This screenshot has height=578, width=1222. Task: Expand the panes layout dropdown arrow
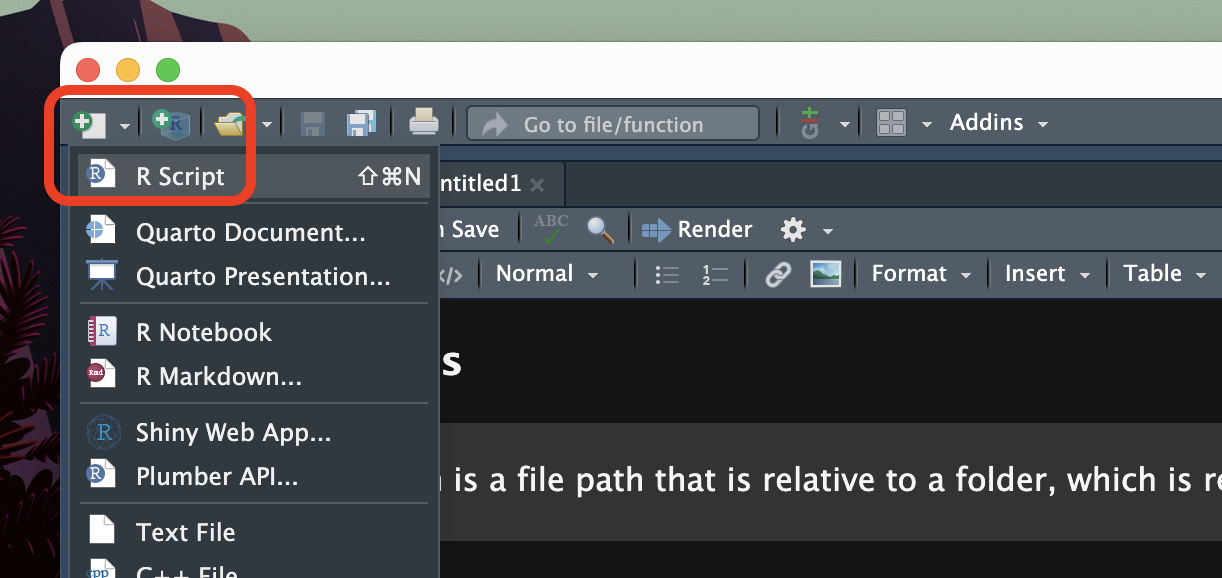(x=927, y=125)
